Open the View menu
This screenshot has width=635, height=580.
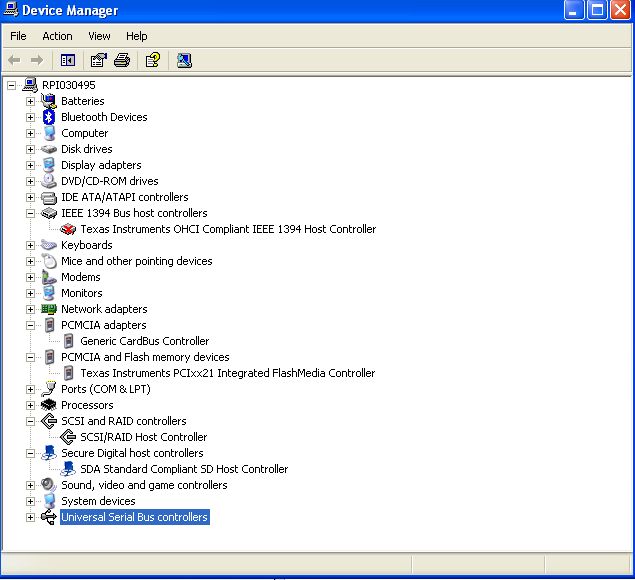coord(99,36)
